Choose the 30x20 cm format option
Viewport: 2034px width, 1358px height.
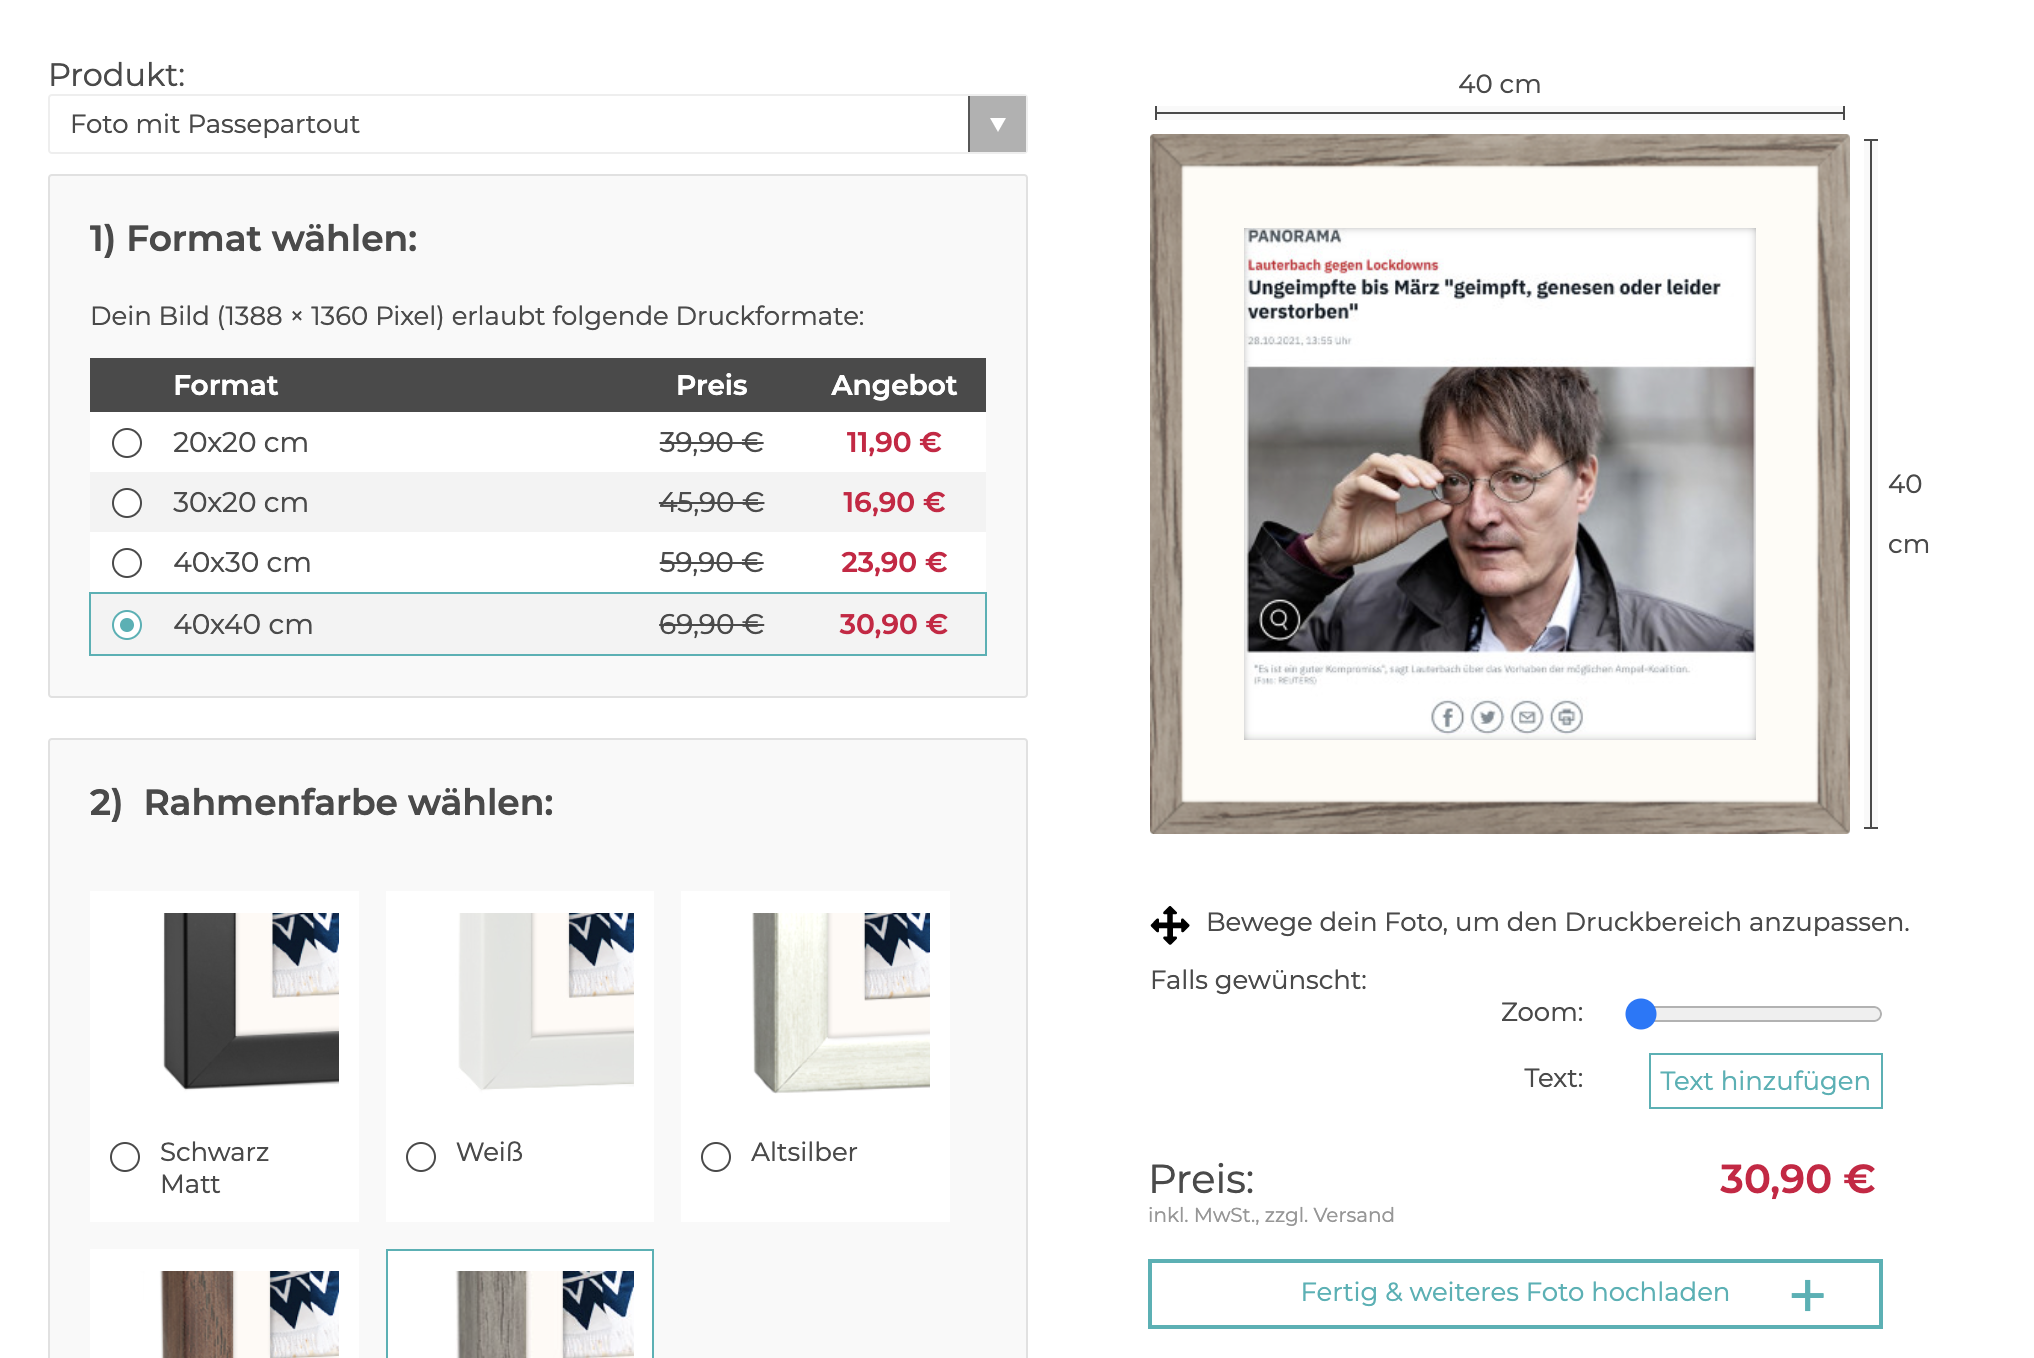tap(127, 503)
